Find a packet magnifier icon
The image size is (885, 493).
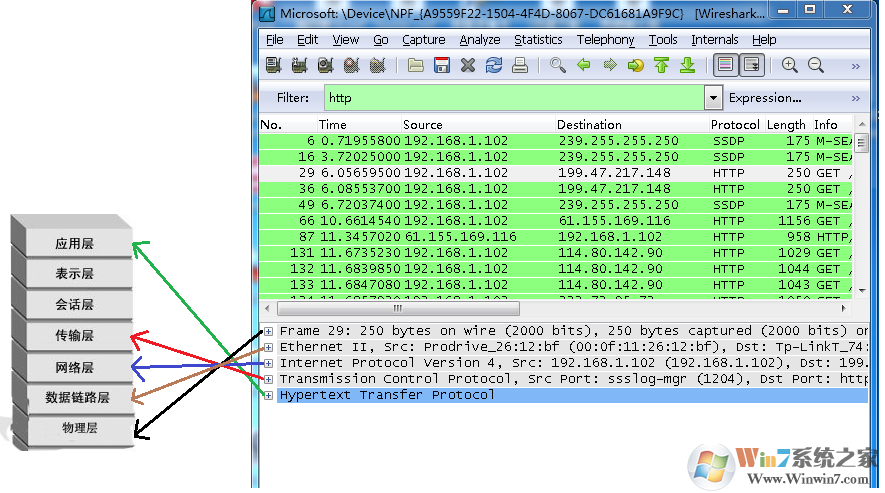558,66
